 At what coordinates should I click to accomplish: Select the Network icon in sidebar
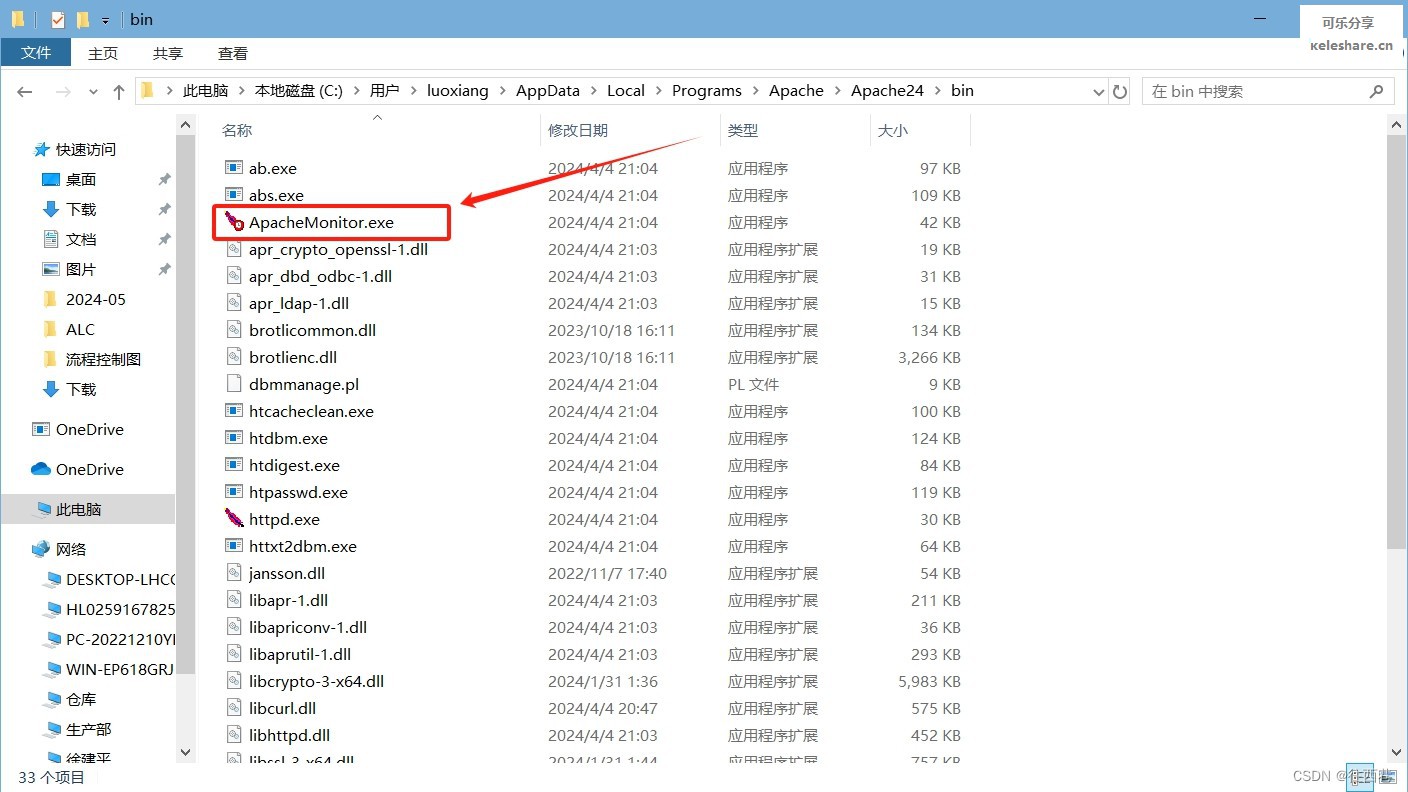pos(41,549)
